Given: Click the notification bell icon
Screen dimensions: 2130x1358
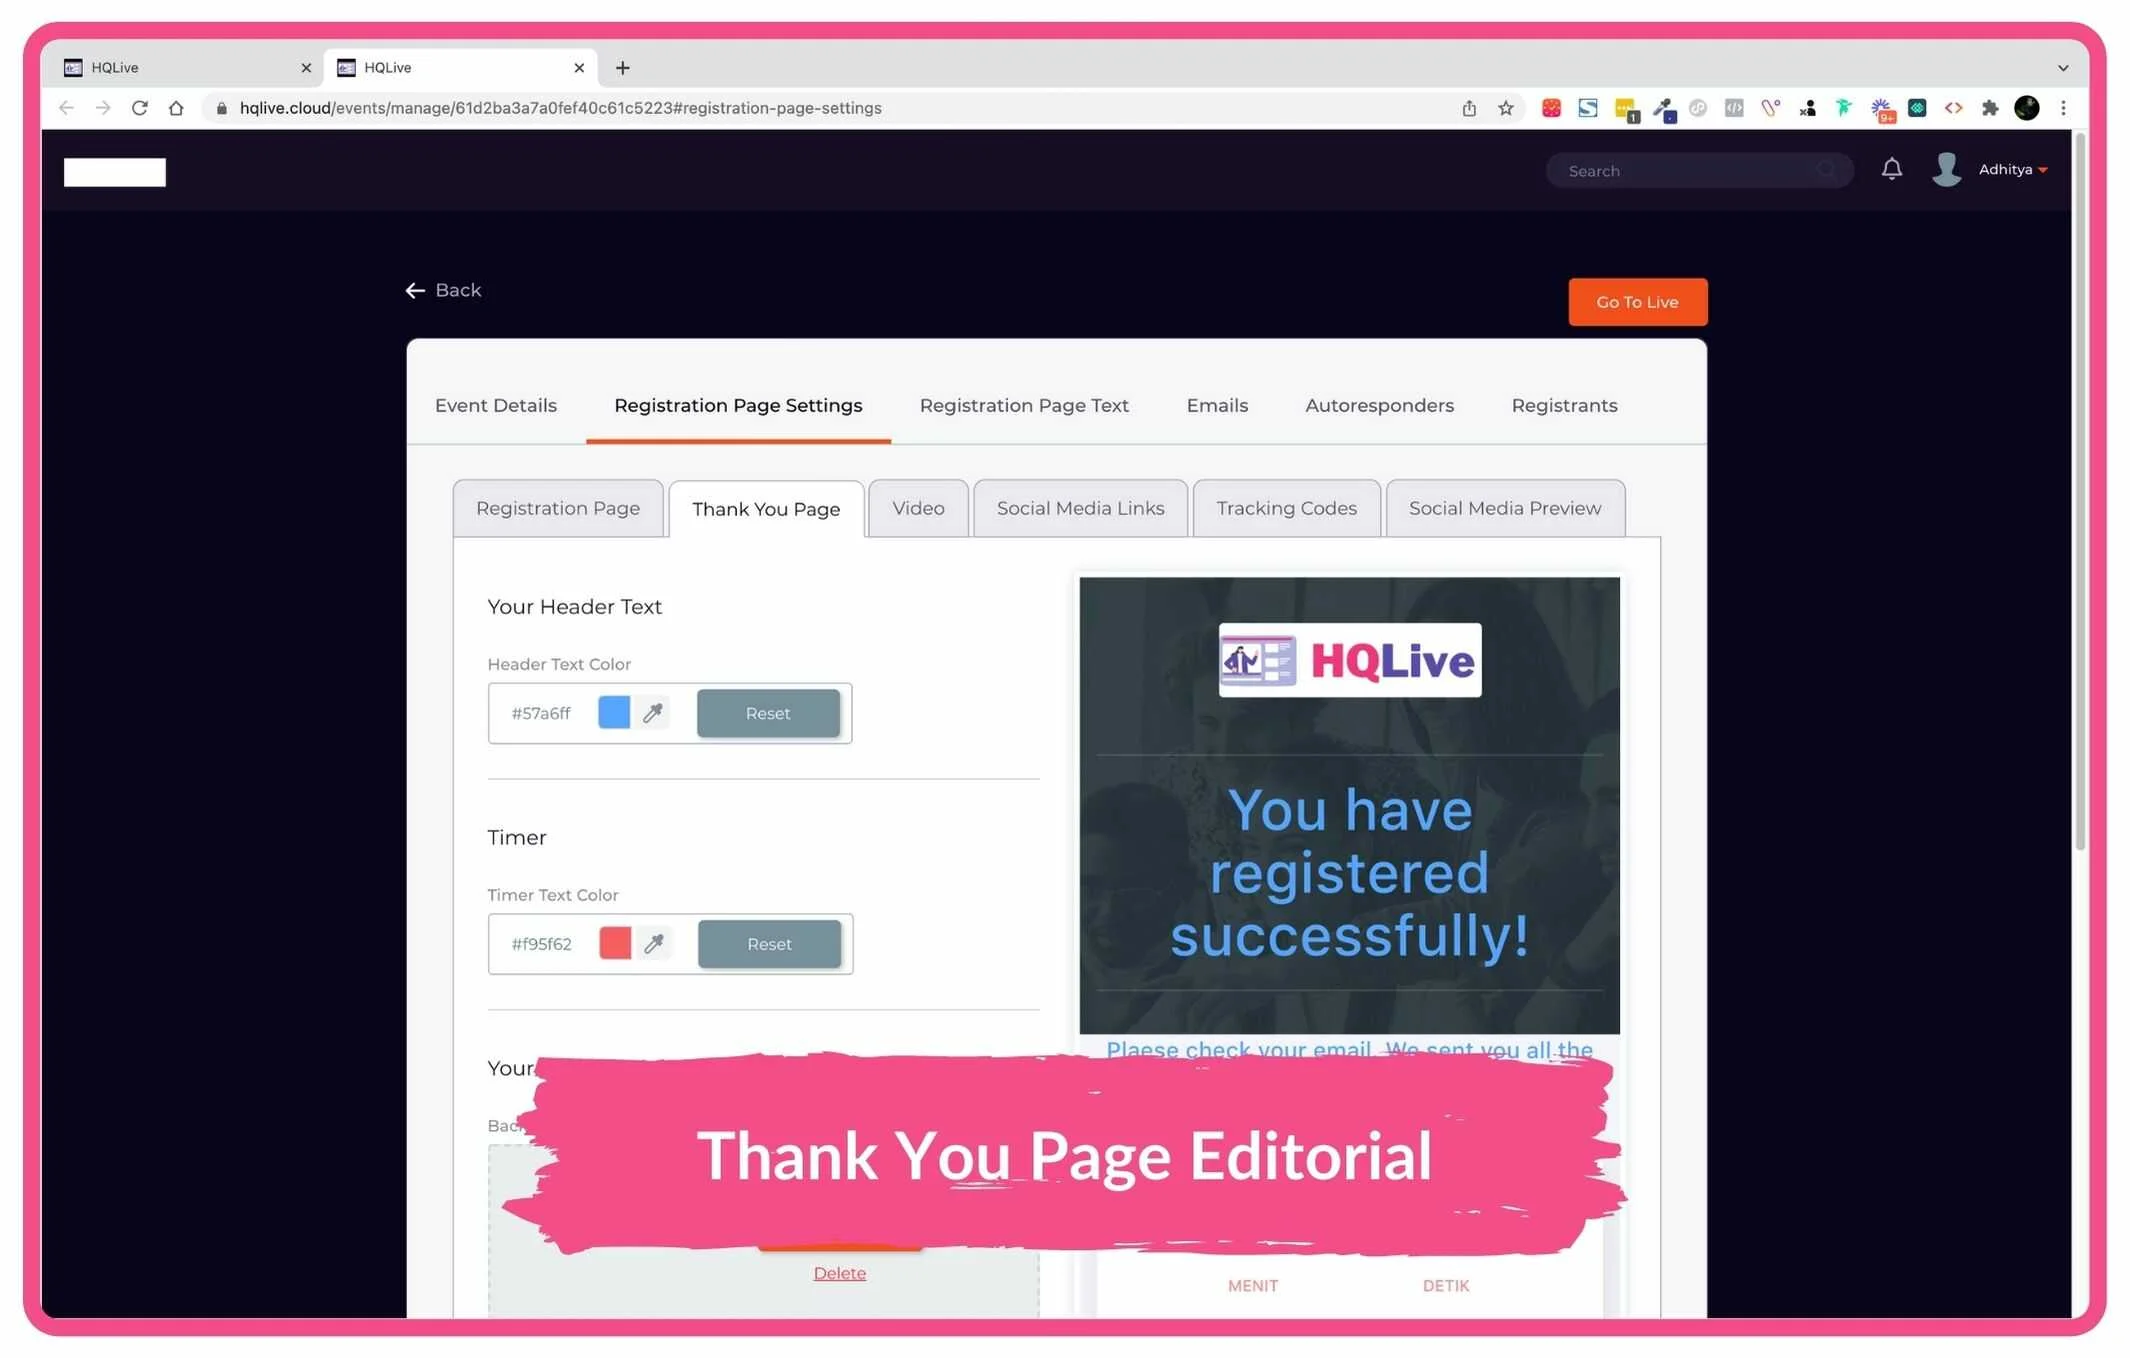Looking at the screenshot, I should (x=1891, y=169).
